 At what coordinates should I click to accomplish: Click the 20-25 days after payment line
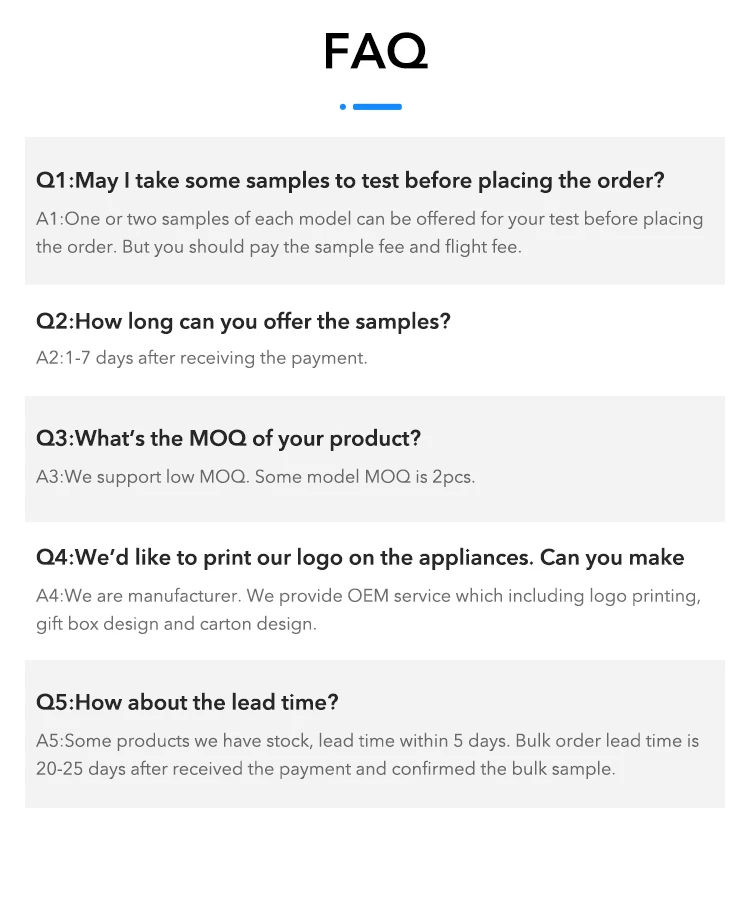click(326, 769)
